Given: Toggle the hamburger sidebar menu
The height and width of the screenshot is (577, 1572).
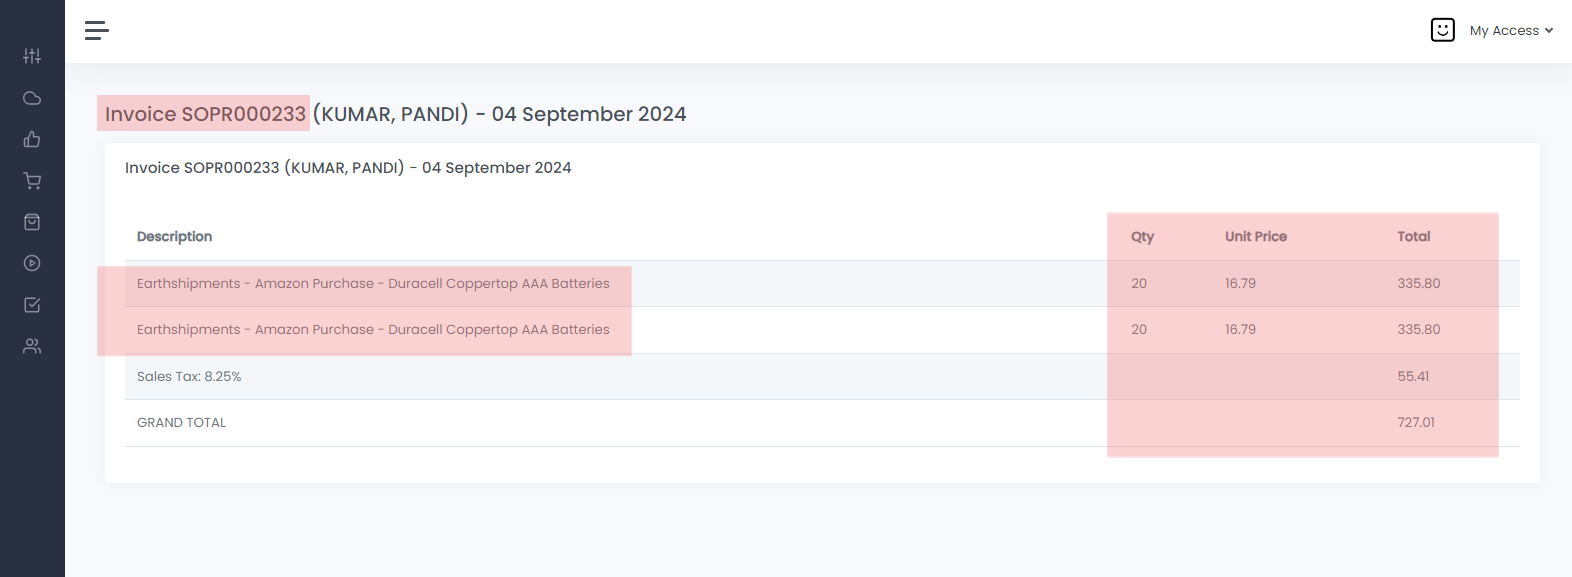Looking at the screenshot, I should point(97,31).
